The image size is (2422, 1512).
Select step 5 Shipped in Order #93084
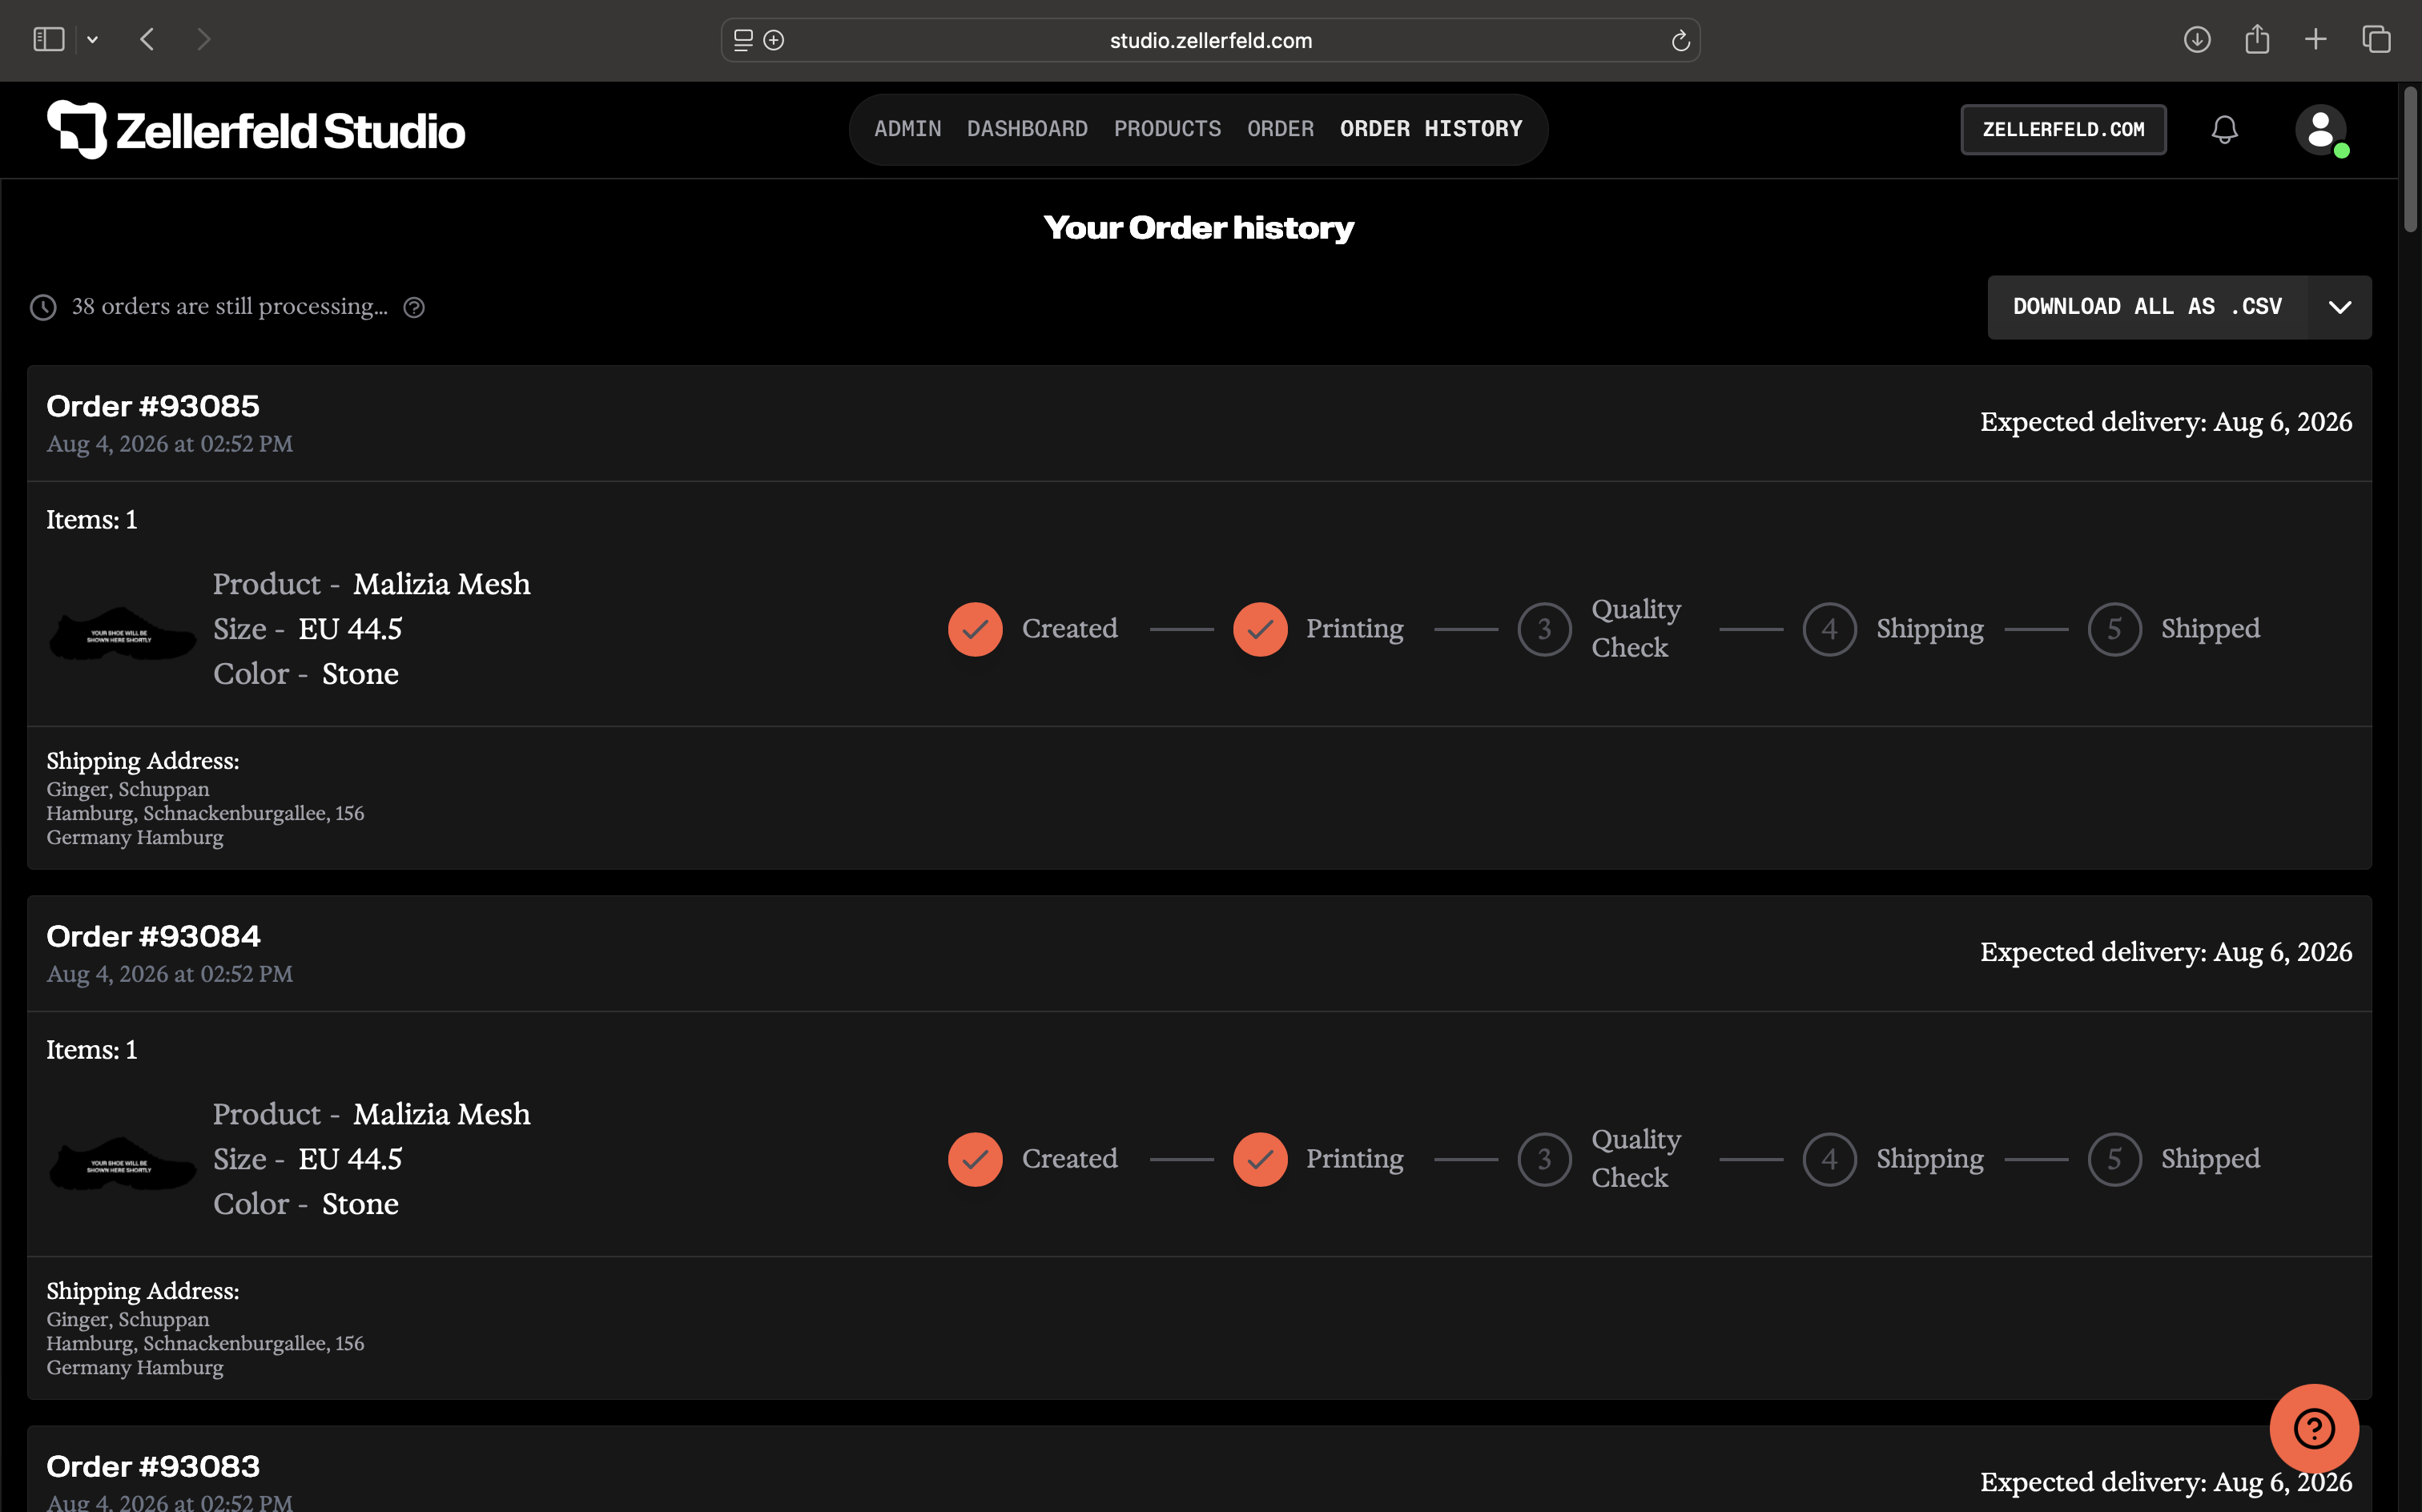pyautogui.click(x=2114, y=1159)
